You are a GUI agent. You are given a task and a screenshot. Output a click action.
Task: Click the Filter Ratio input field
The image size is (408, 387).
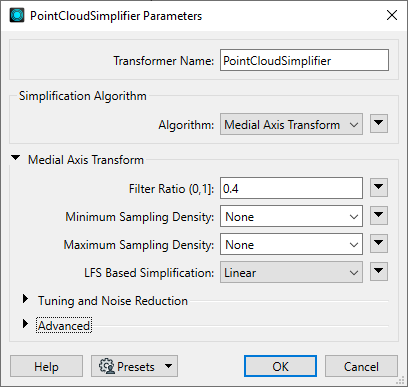pos(291,188)
